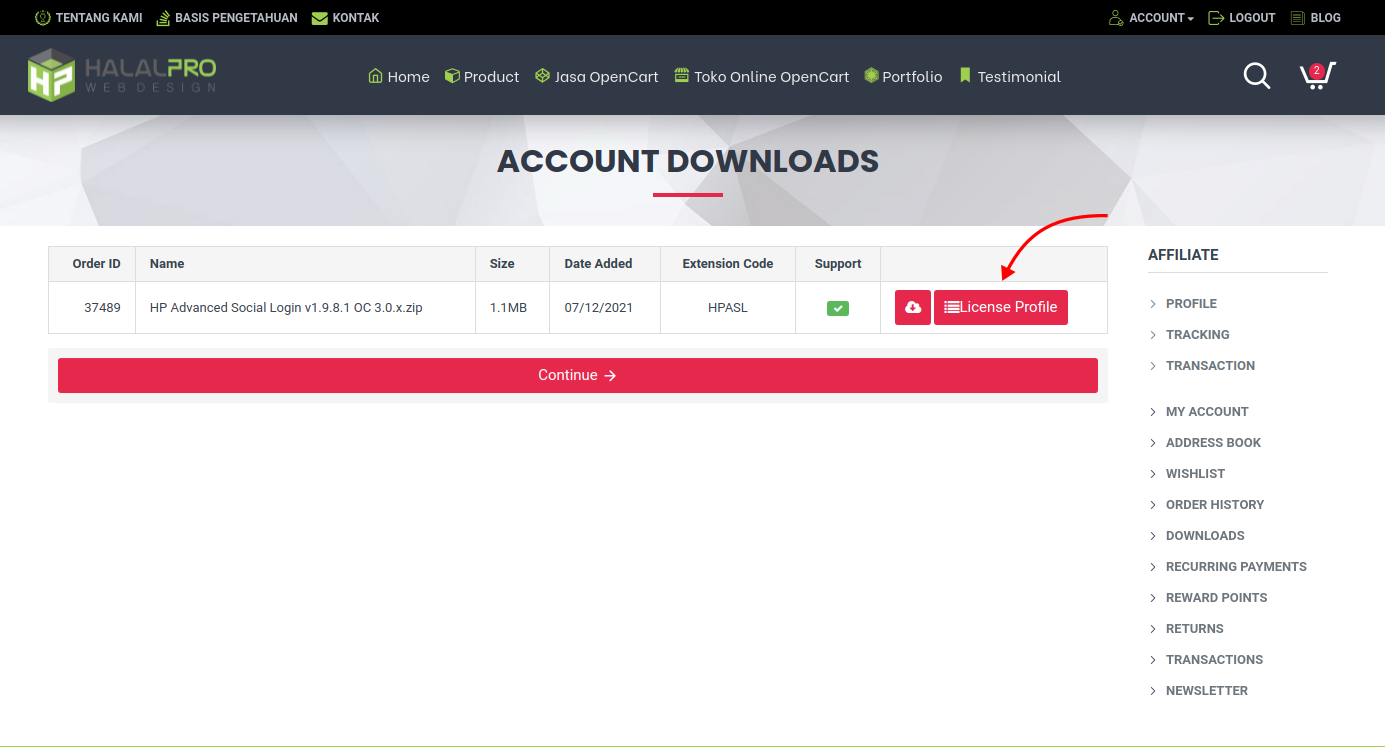The image size is (1385, 747).
Task: Open the shopping cart icon
Action: coord(1316,76)
